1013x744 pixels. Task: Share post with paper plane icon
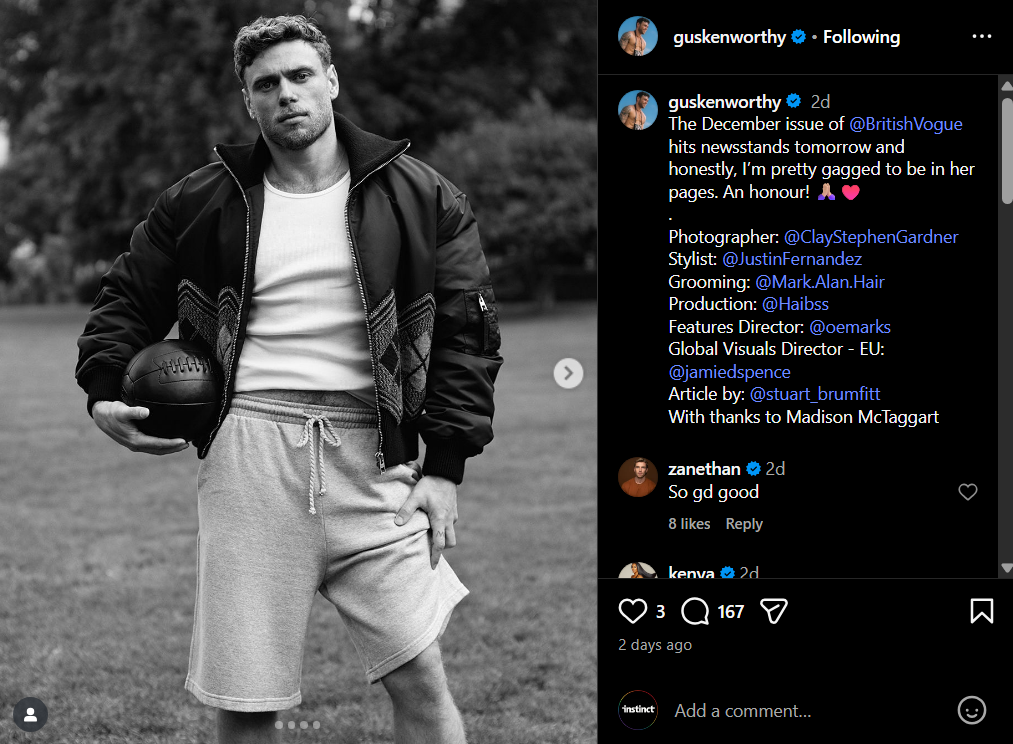click(x=774, y=611)
